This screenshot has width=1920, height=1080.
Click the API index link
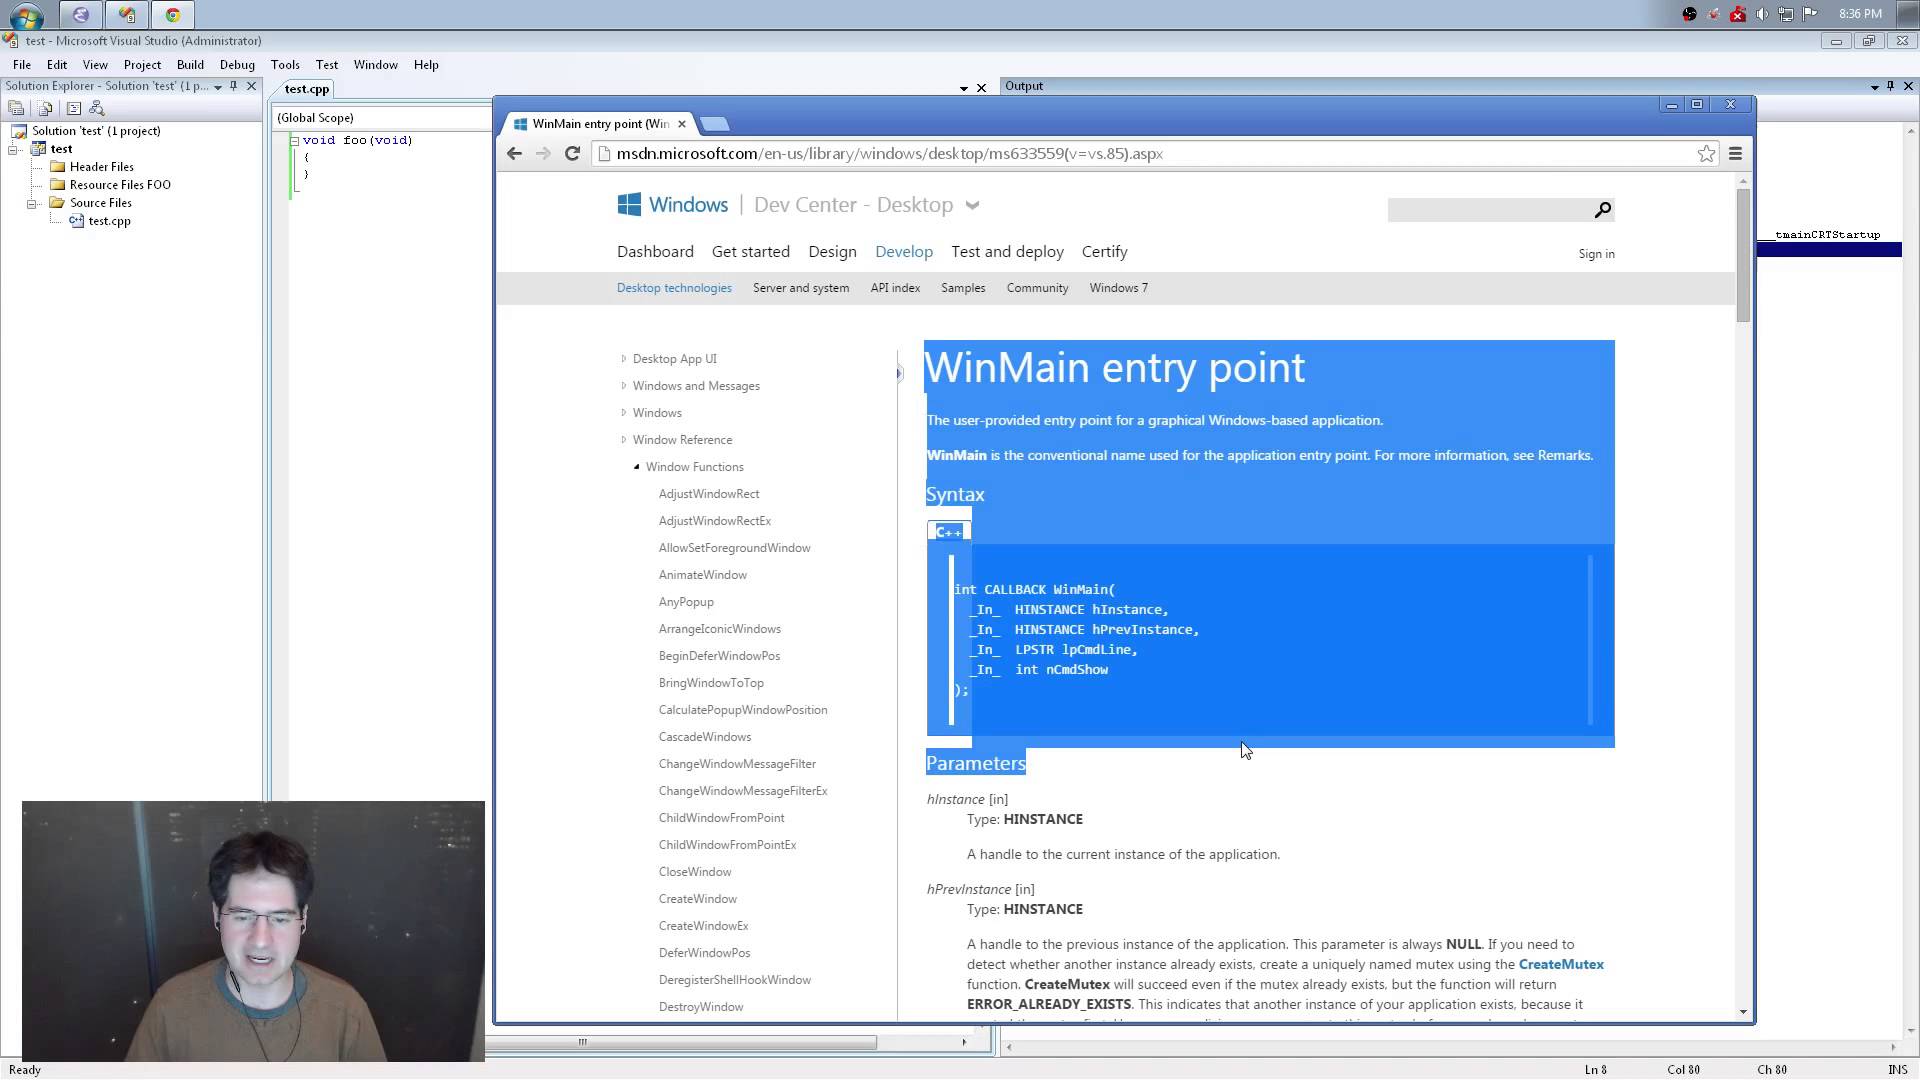[x=895, y=288]
